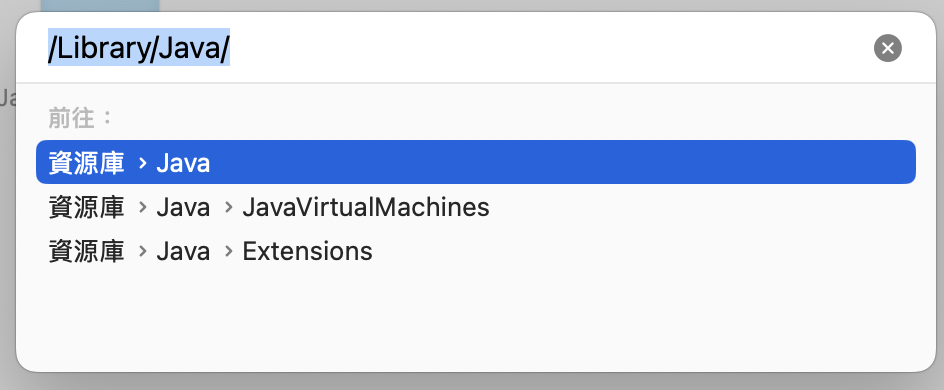Image resolution: width=944 pixels, height=390 pixels.
Task: Click the Extensions label text
Action: pyautogui.click(x=307, y=251)
